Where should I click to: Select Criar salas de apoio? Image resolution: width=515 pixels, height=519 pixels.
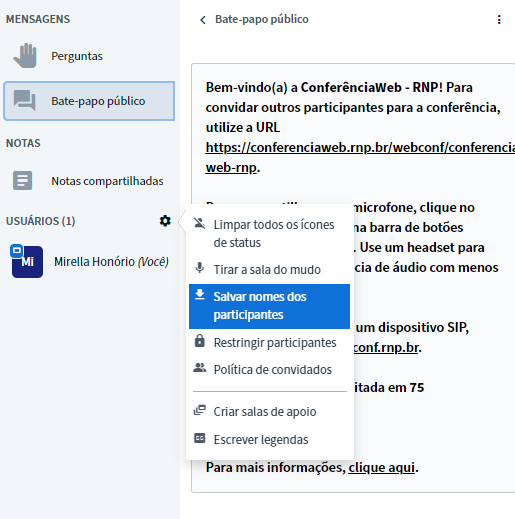tap(269, 412)
